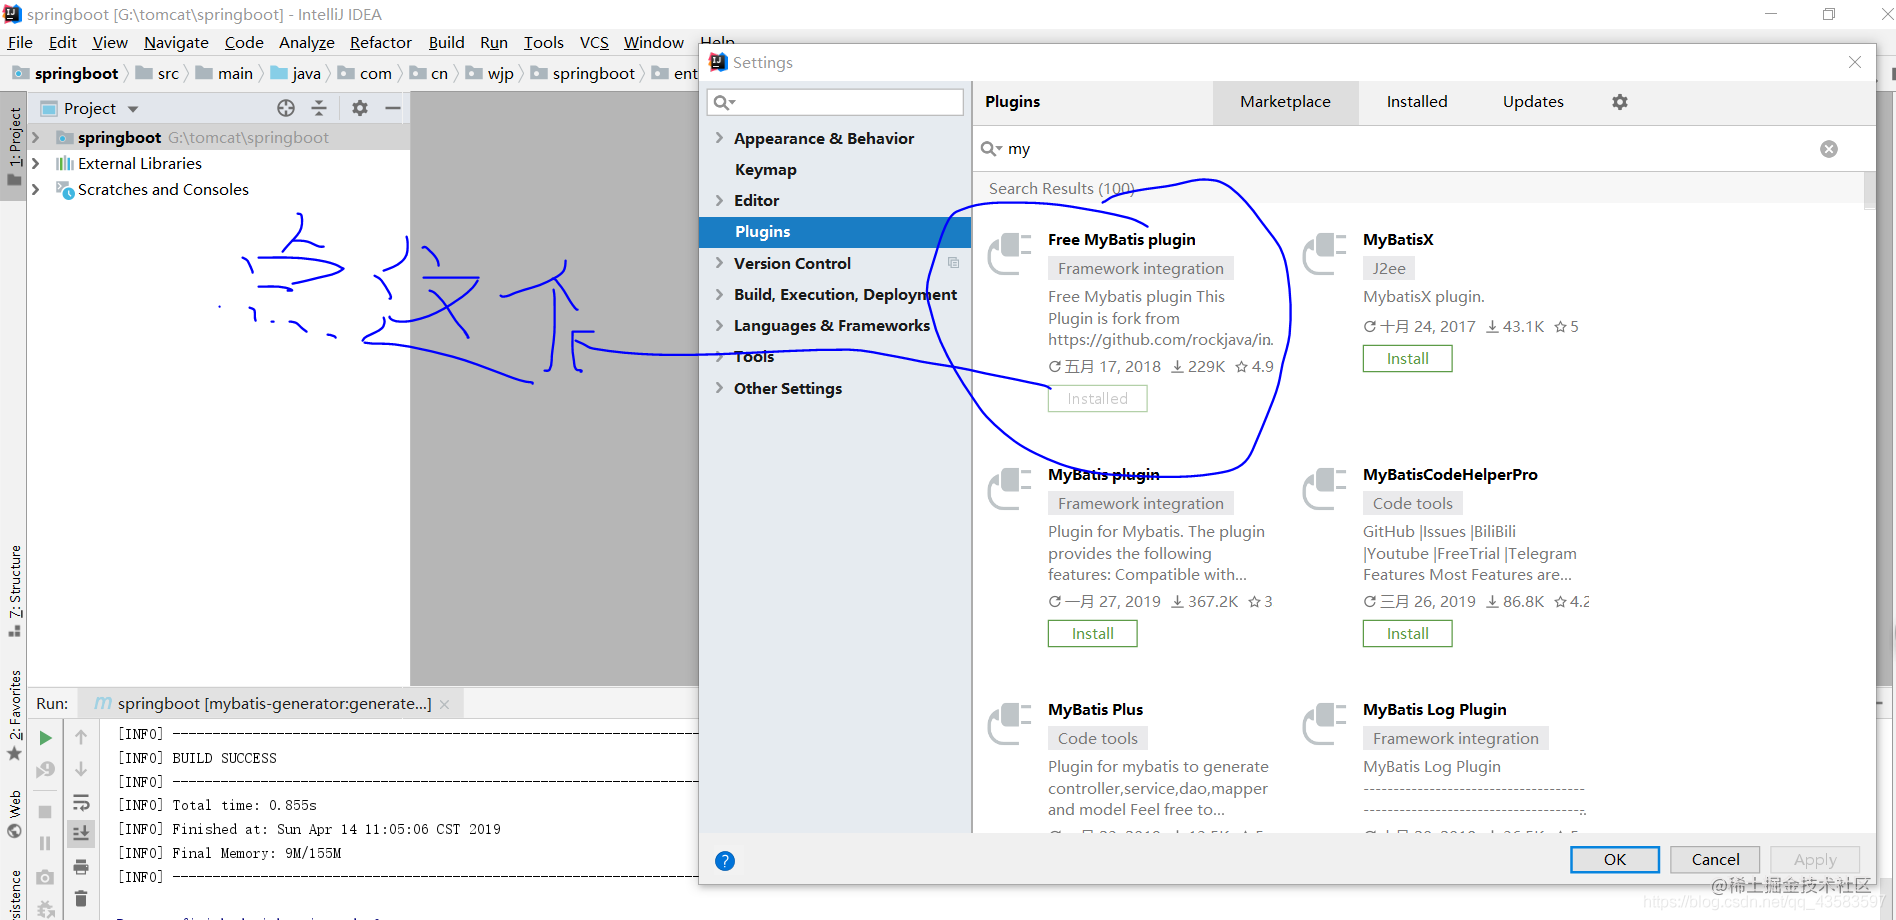Focus the Settings search field
The height and width of the screenshot is (920, 1896).
(x=835, y=102)
